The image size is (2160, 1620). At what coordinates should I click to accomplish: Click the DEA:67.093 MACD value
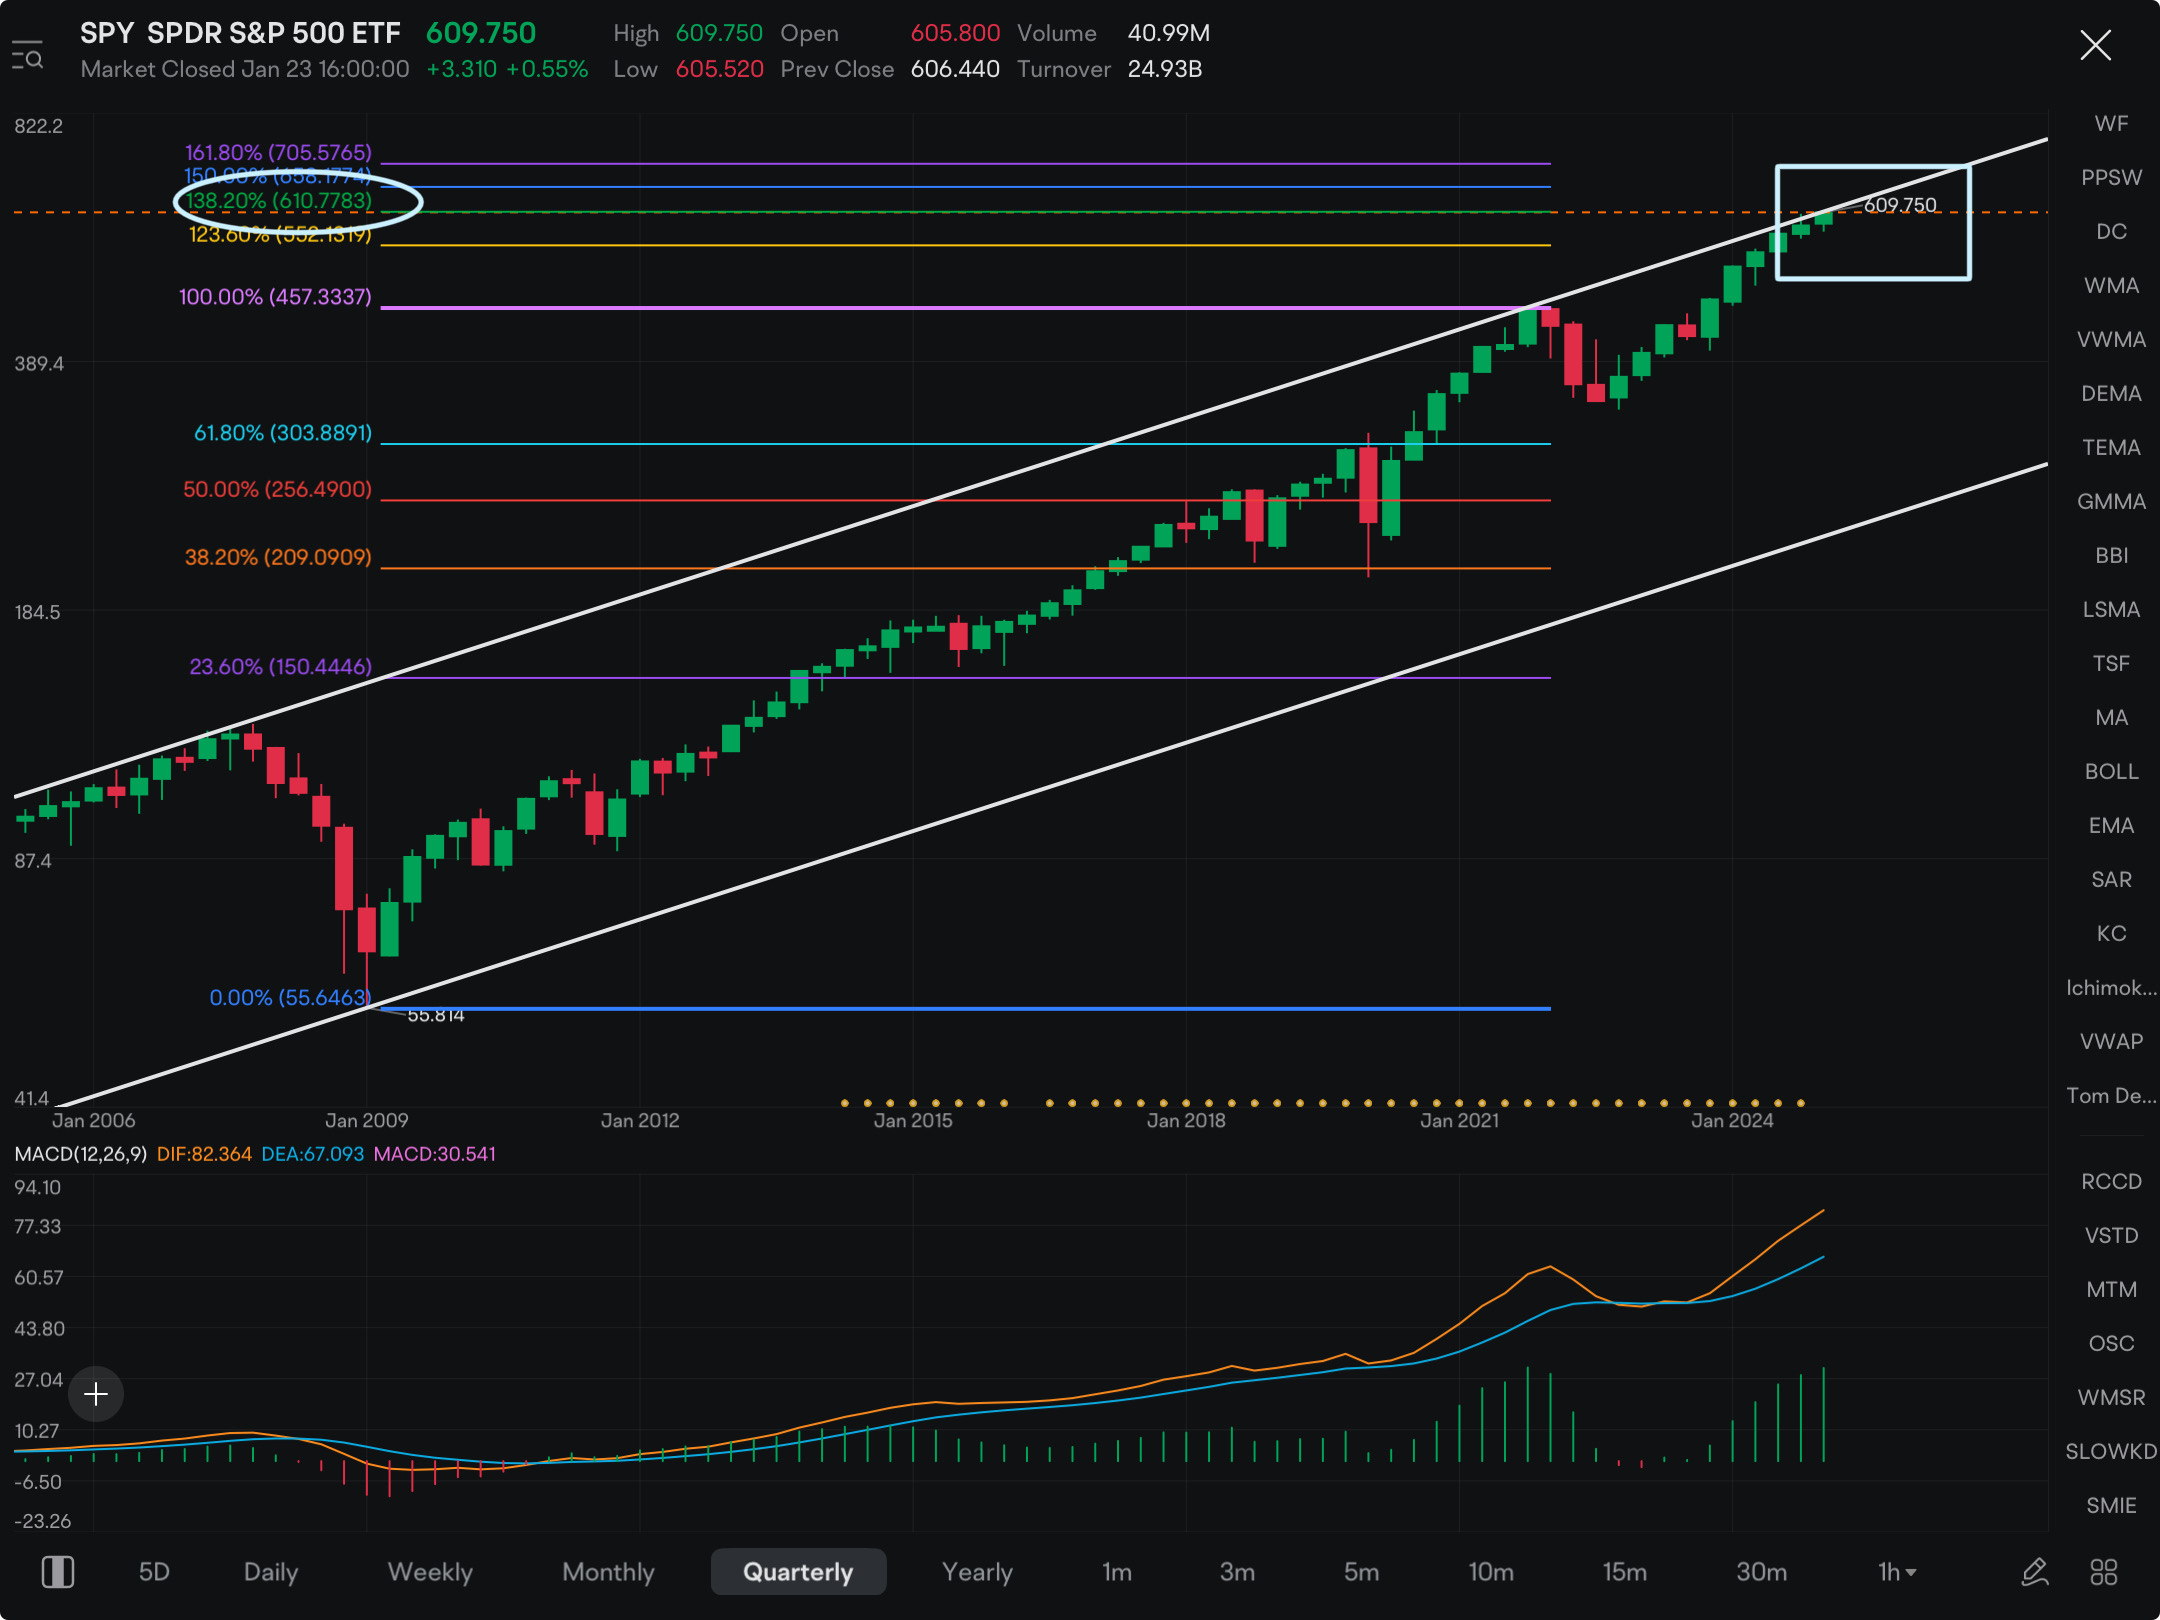pos(312,1154)
